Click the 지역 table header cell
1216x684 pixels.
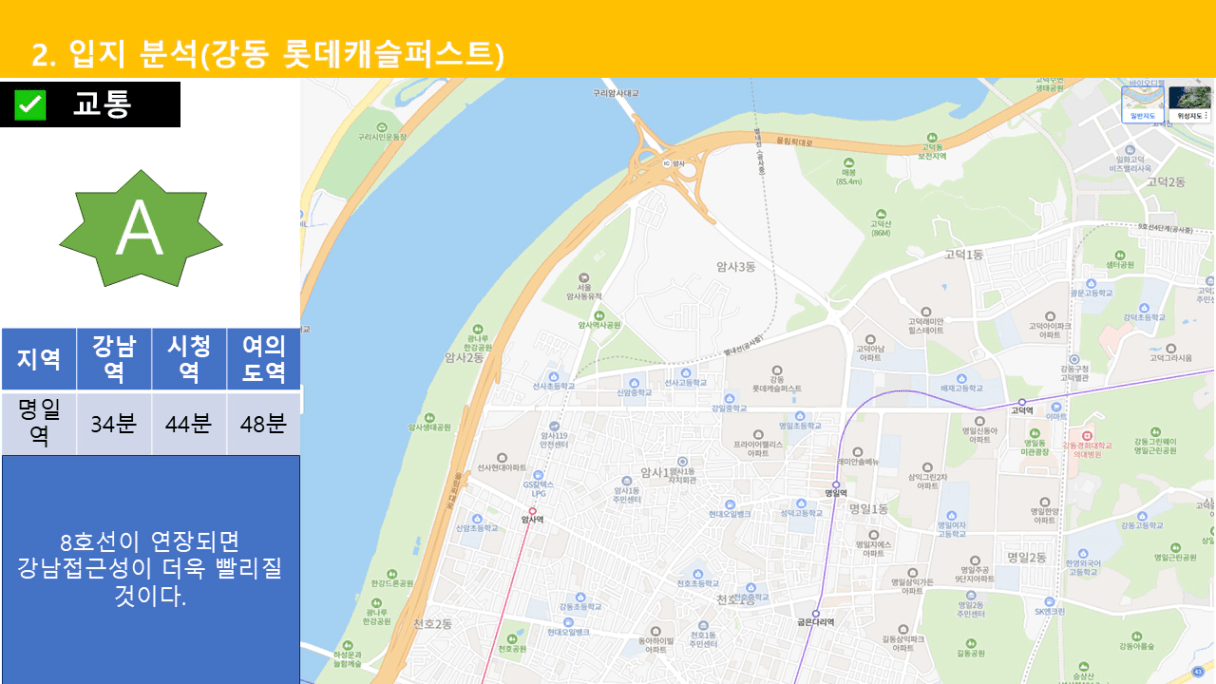(x=39, y=359)
